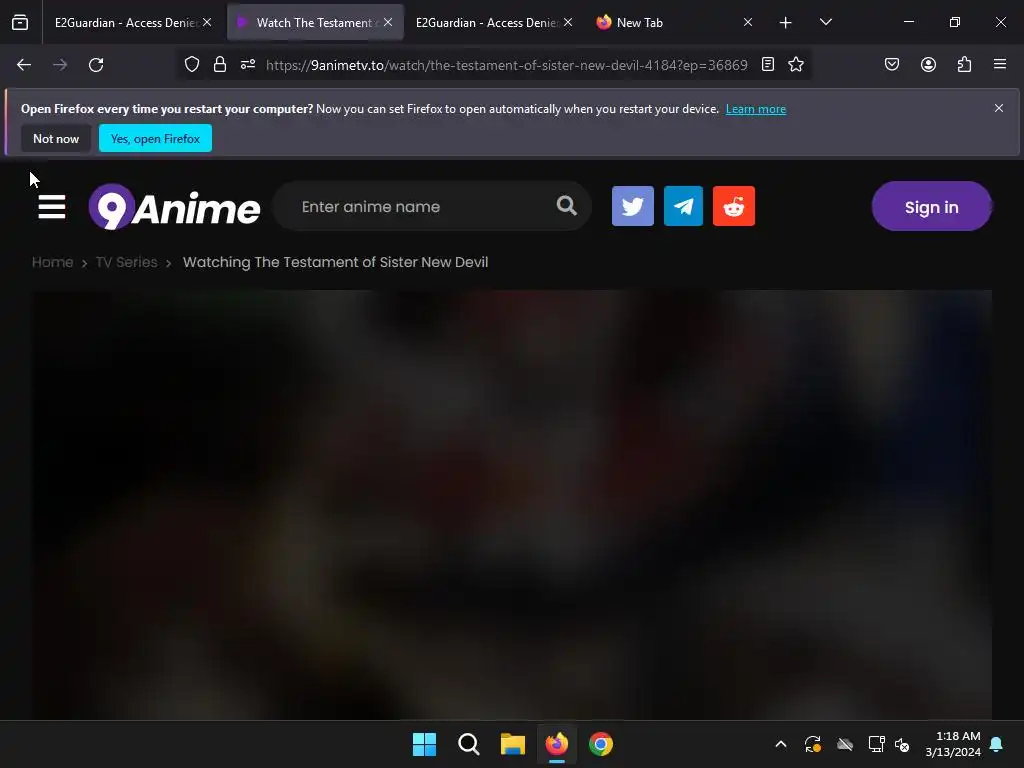Open Firefox application menu
The image size is (1024, 768).
(1000, 64)
